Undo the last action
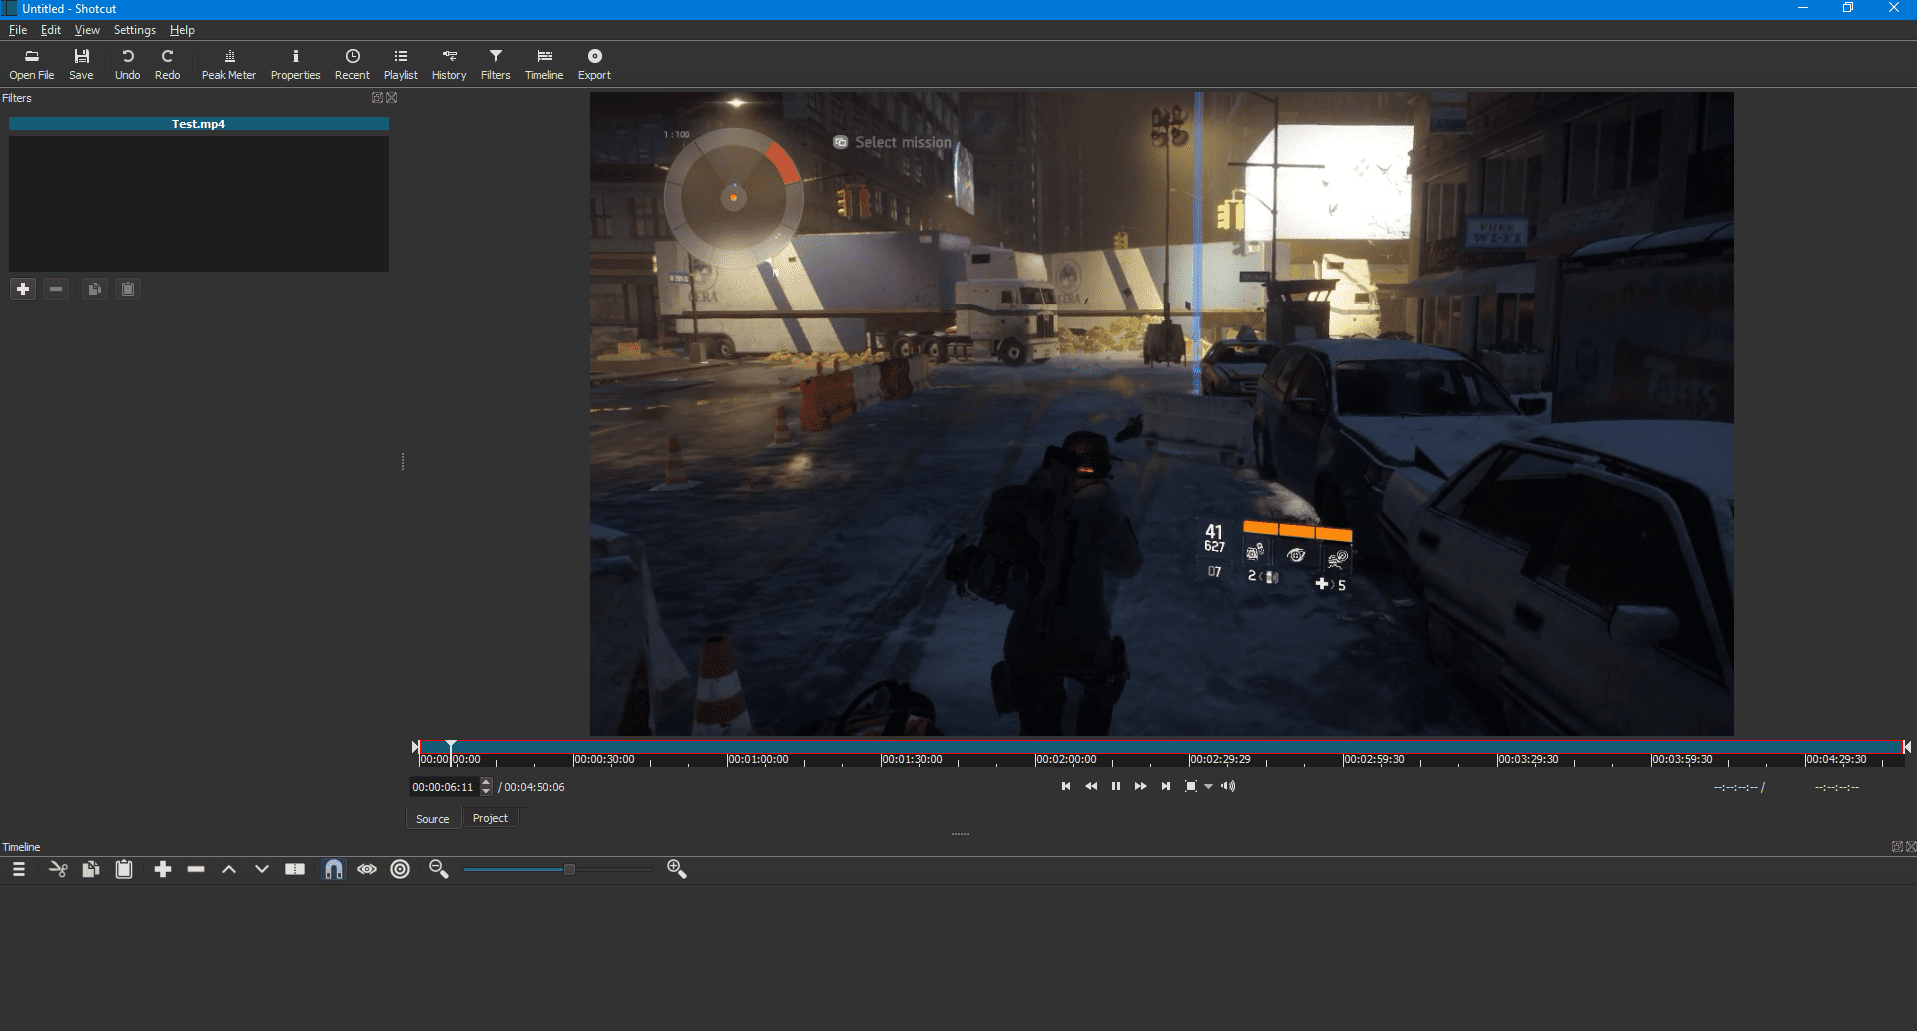The image size is (1917, 1031). pyautogui.click(x=127, y=64)
